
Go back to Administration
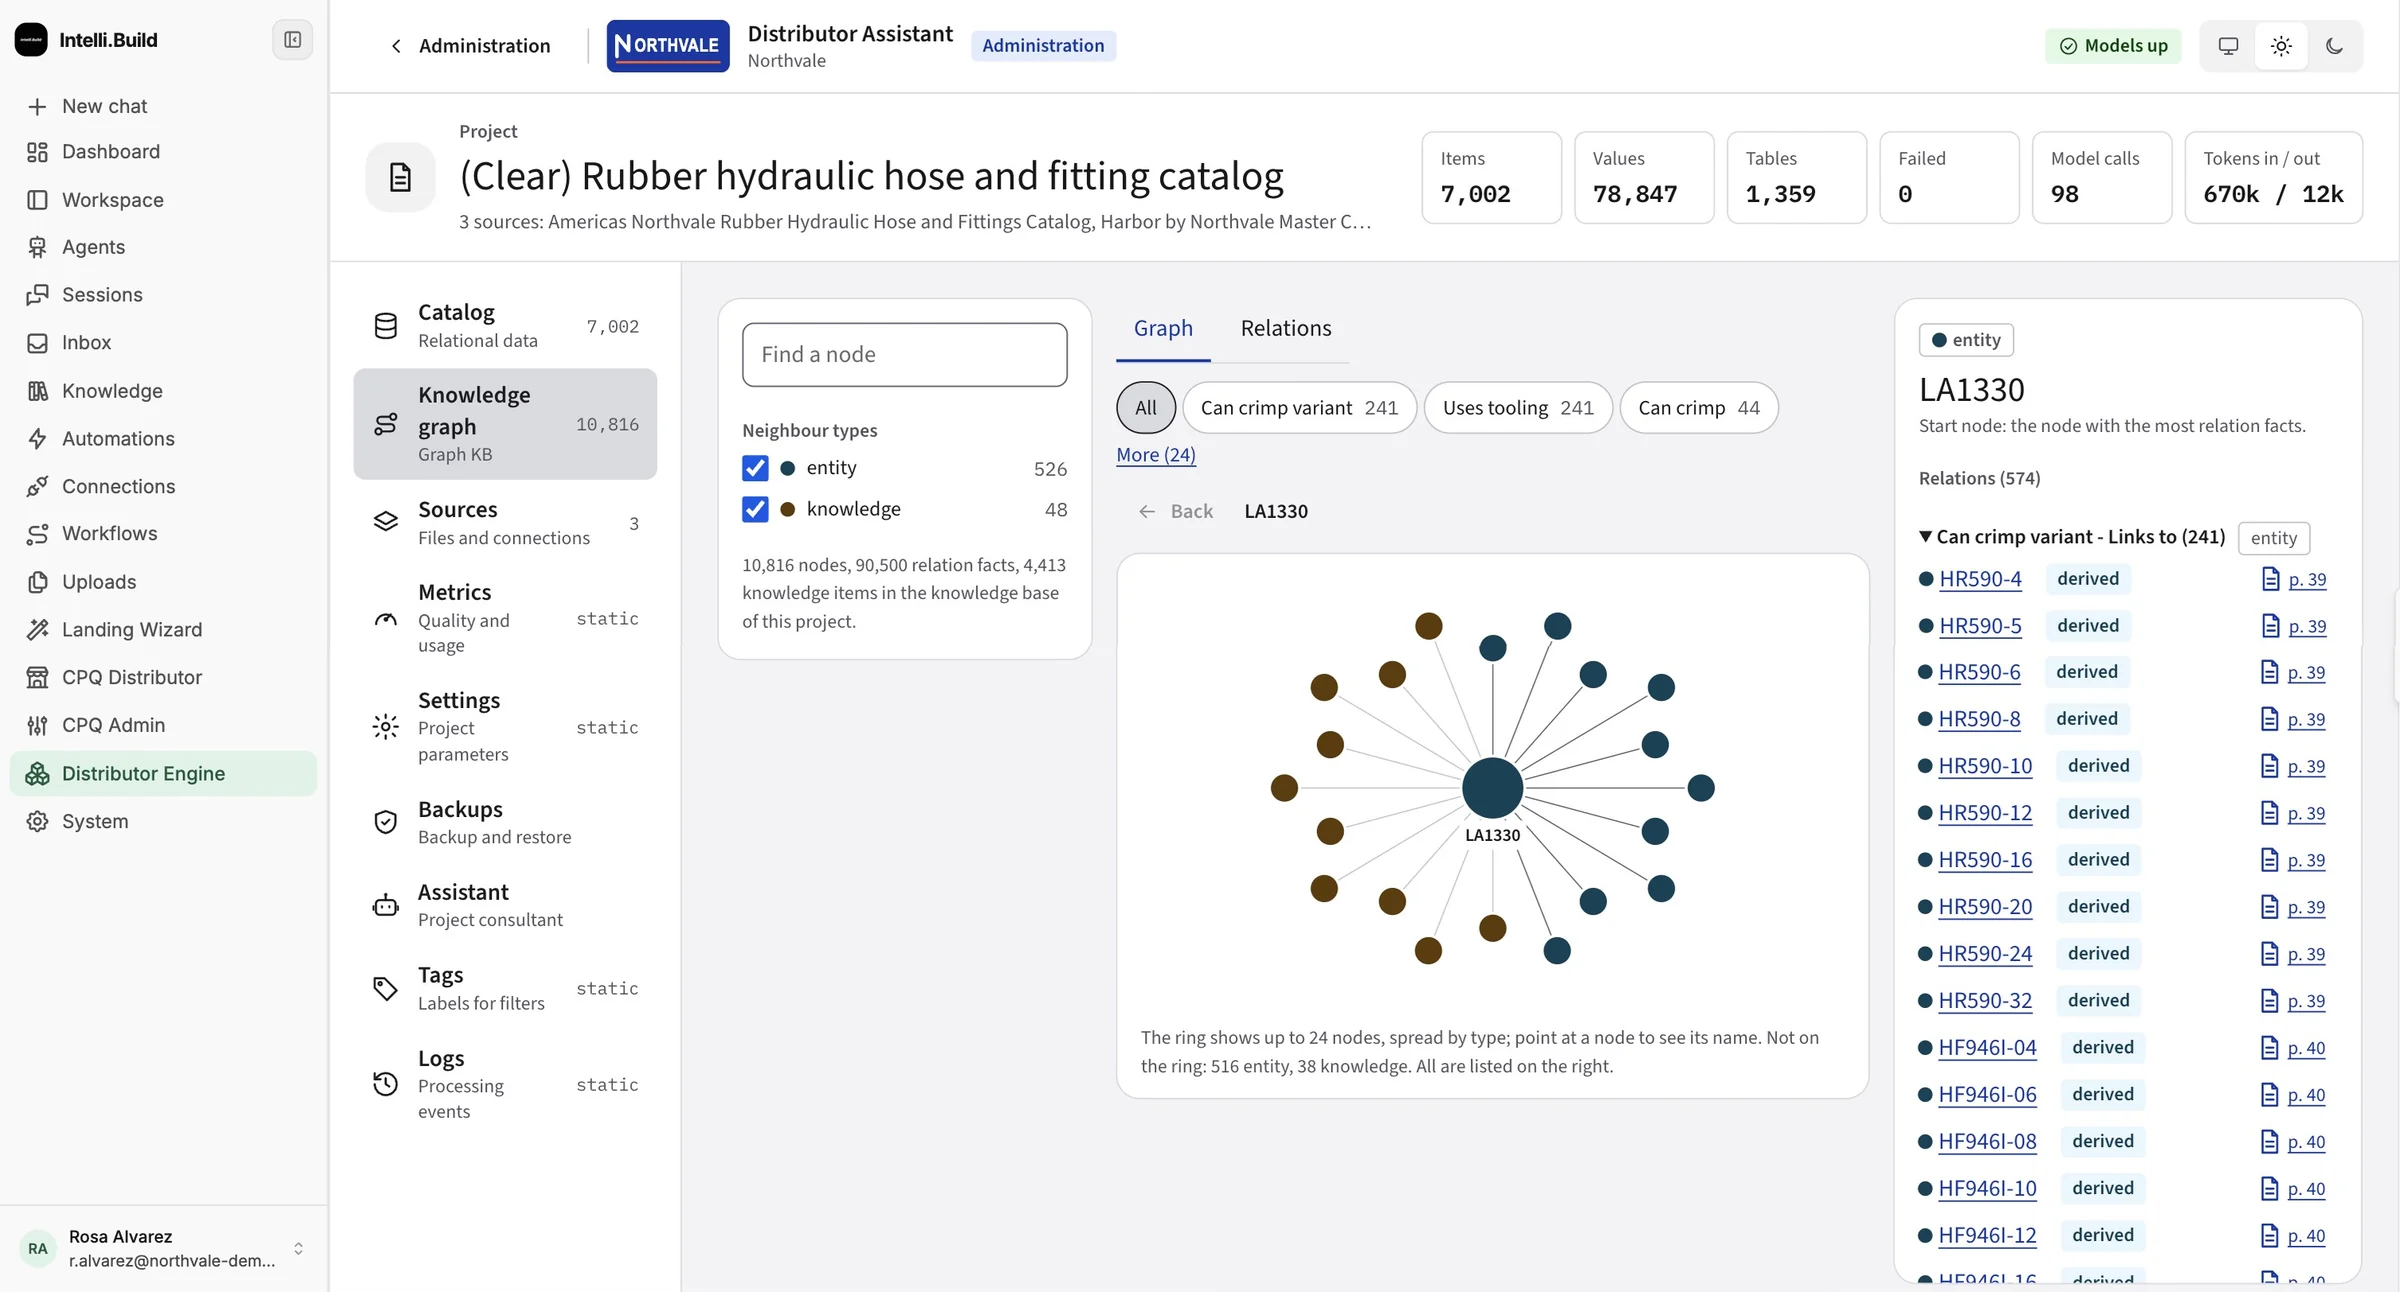469,46
